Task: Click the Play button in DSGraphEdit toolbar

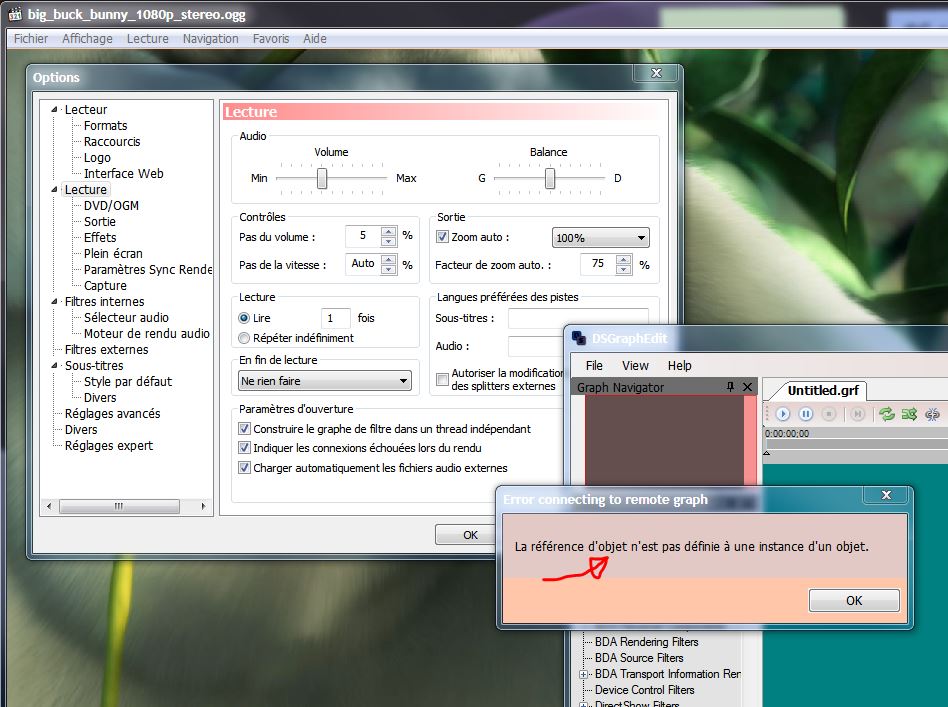Action: [x=783, y=414]
